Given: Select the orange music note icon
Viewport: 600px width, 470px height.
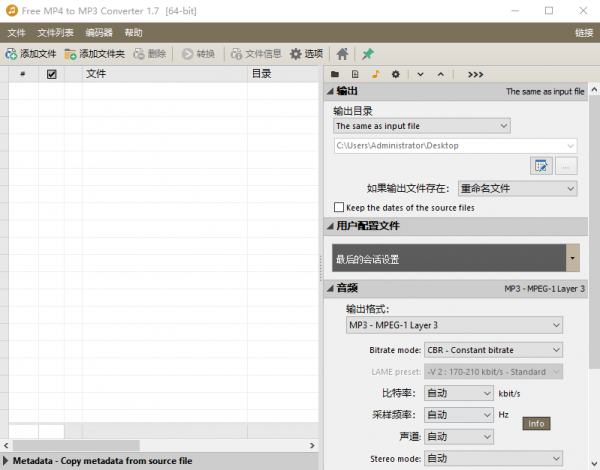Looking at the screenshot, I should pos(376,74).
